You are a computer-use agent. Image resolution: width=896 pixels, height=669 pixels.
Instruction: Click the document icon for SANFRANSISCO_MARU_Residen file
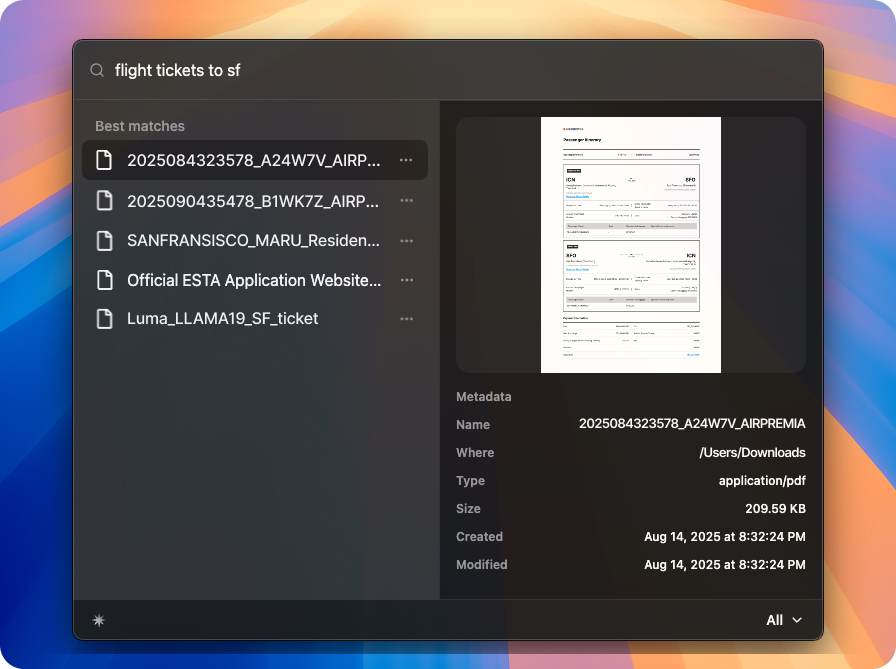click(x=105, y=240)
